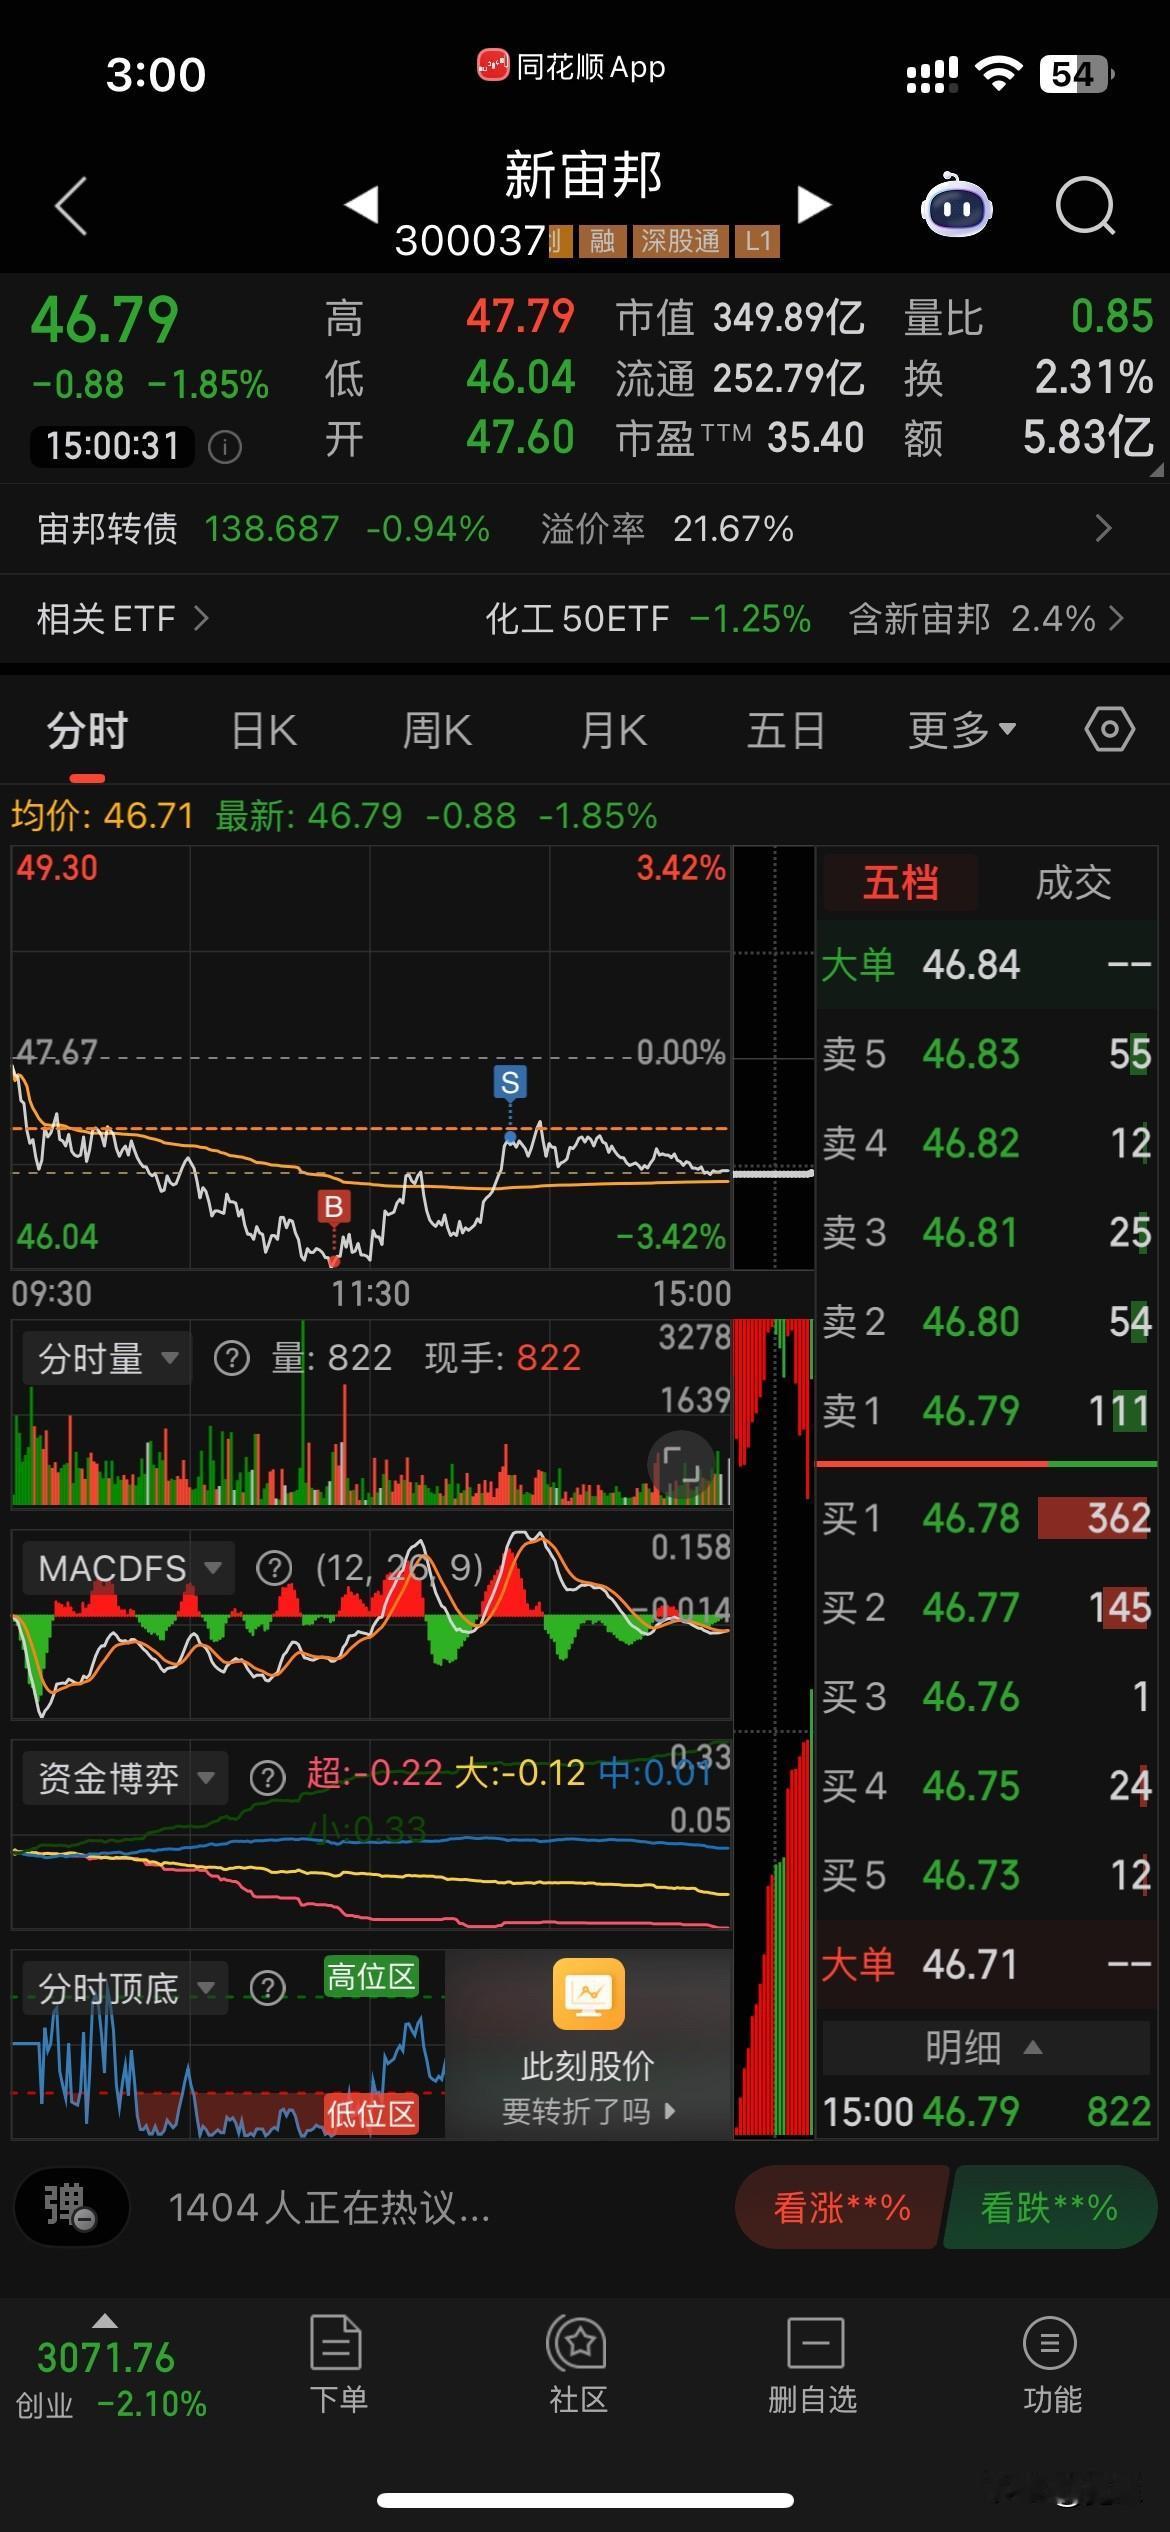Switch to the 周K tab
Image resolution: width=1170 pixels, height=2532 pixels.
(x=437, y=731)
